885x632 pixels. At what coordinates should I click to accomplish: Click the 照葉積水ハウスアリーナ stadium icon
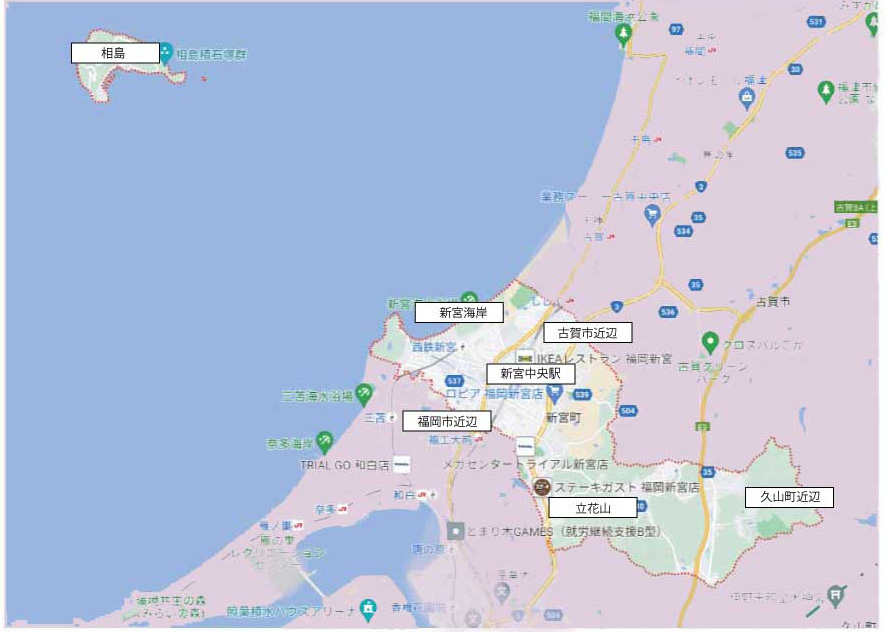368,607
